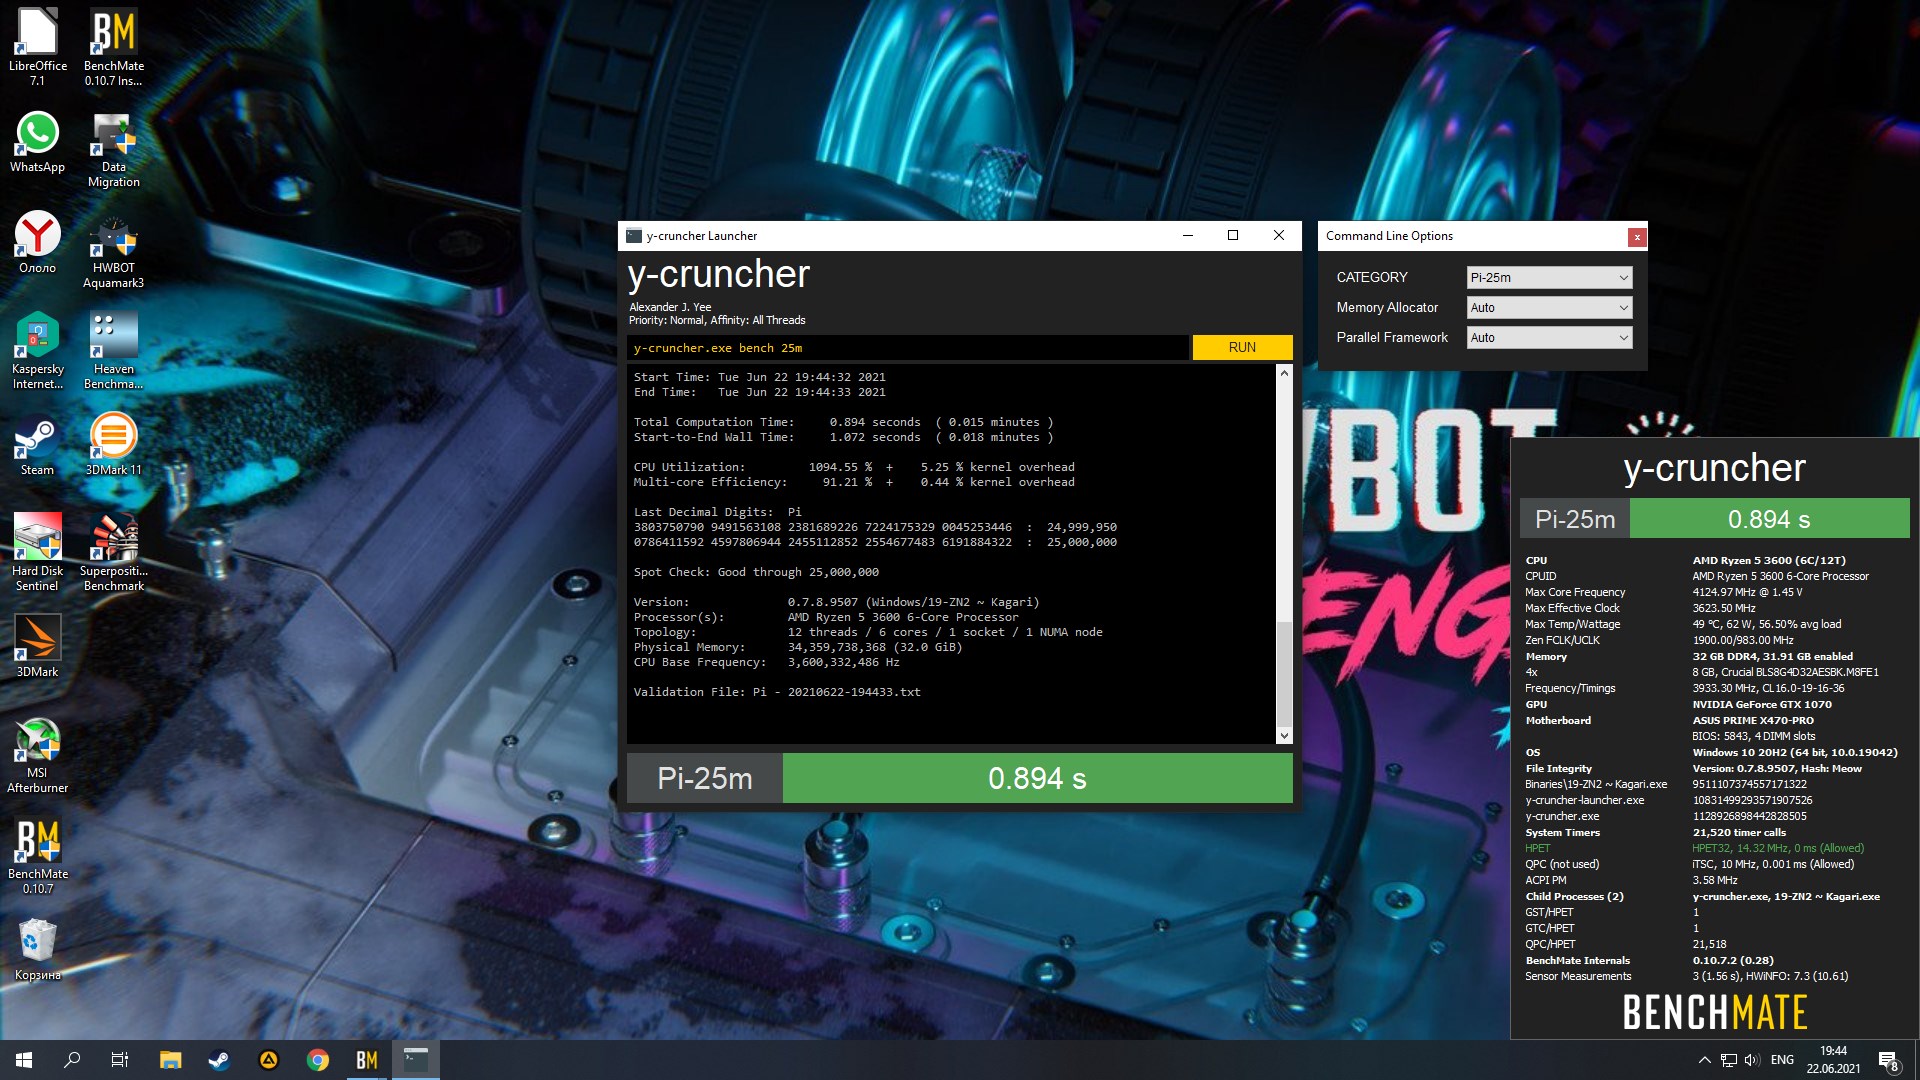Click the command line field with y-cruncher.exe bench 25m
This screenshot has width=1920, height=1080.
pyautogui.click(x=908, y=348)
